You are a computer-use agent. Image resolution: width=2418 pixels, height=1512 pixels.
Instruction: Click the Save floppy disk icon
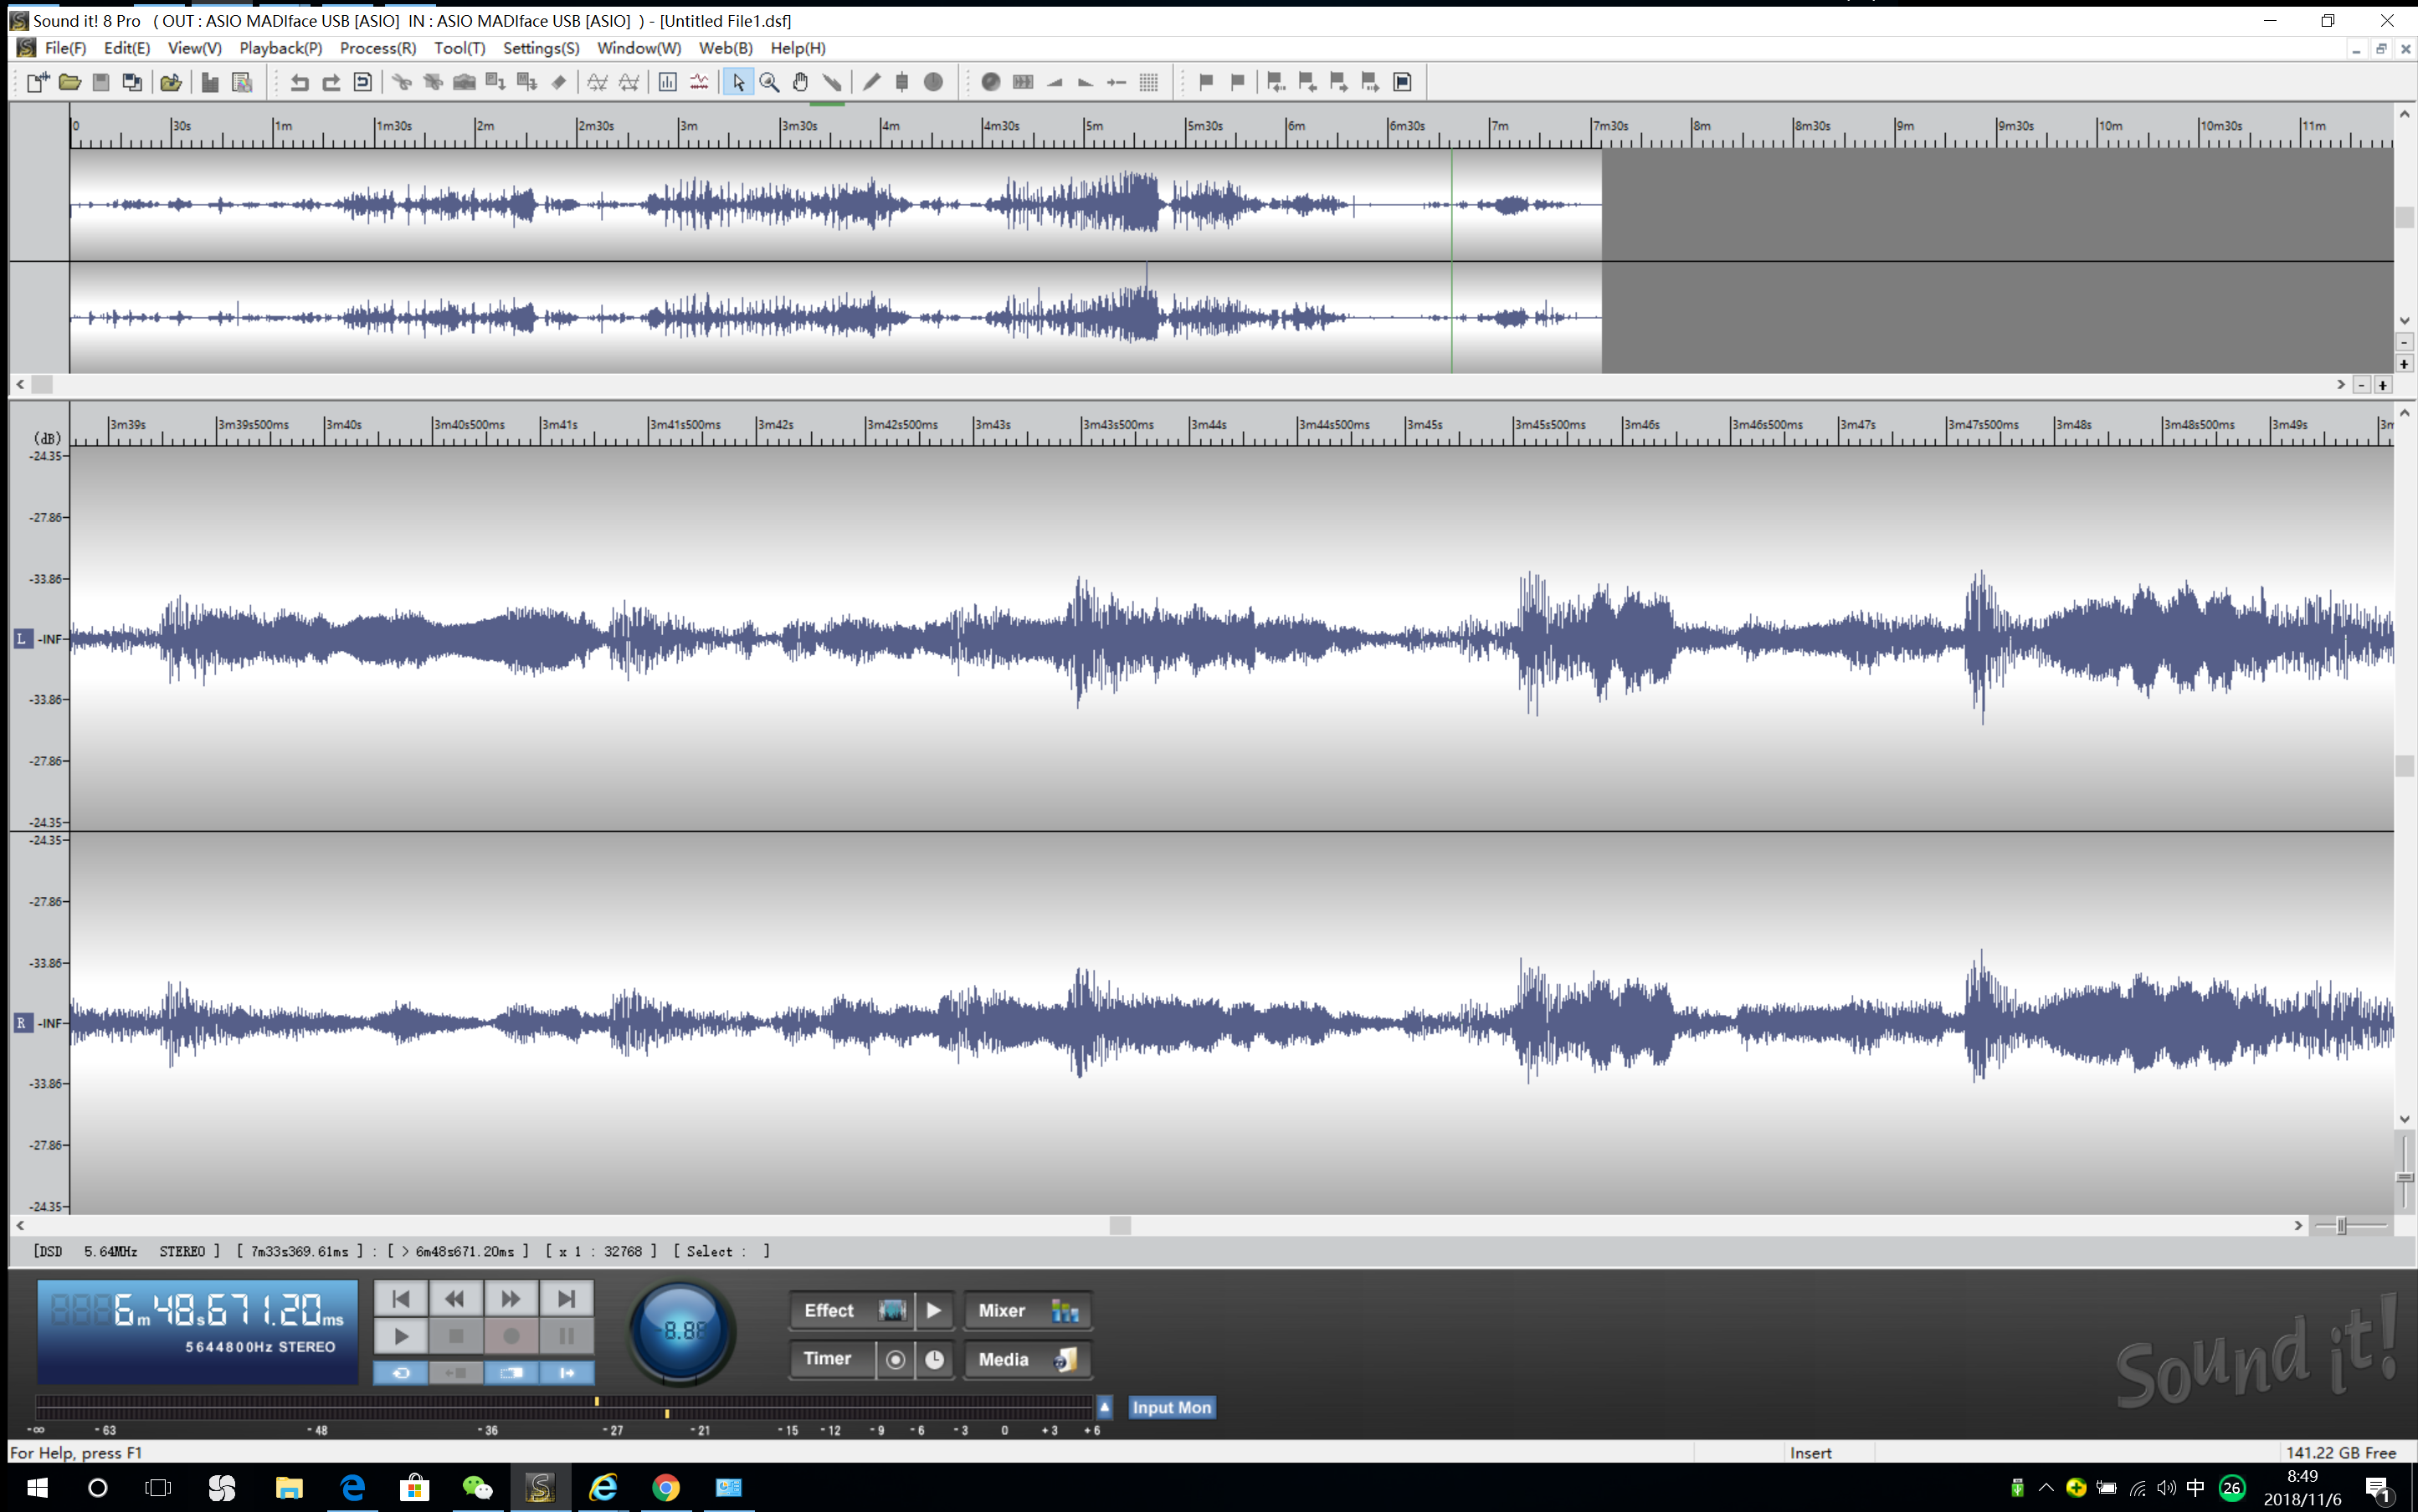click(100, 82)
